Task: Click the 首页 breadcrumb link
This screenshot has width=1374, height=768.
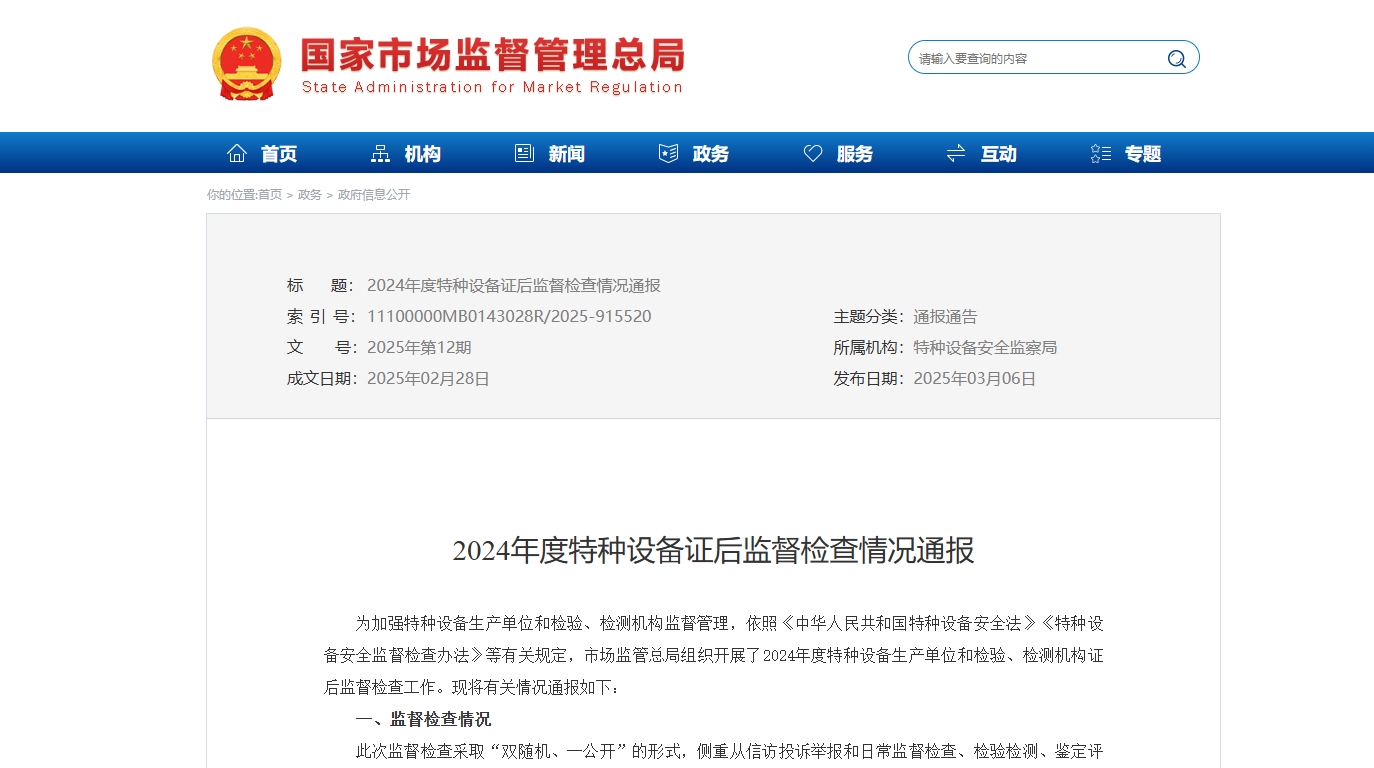Action: pyautogui.click(x=270, y=195)
